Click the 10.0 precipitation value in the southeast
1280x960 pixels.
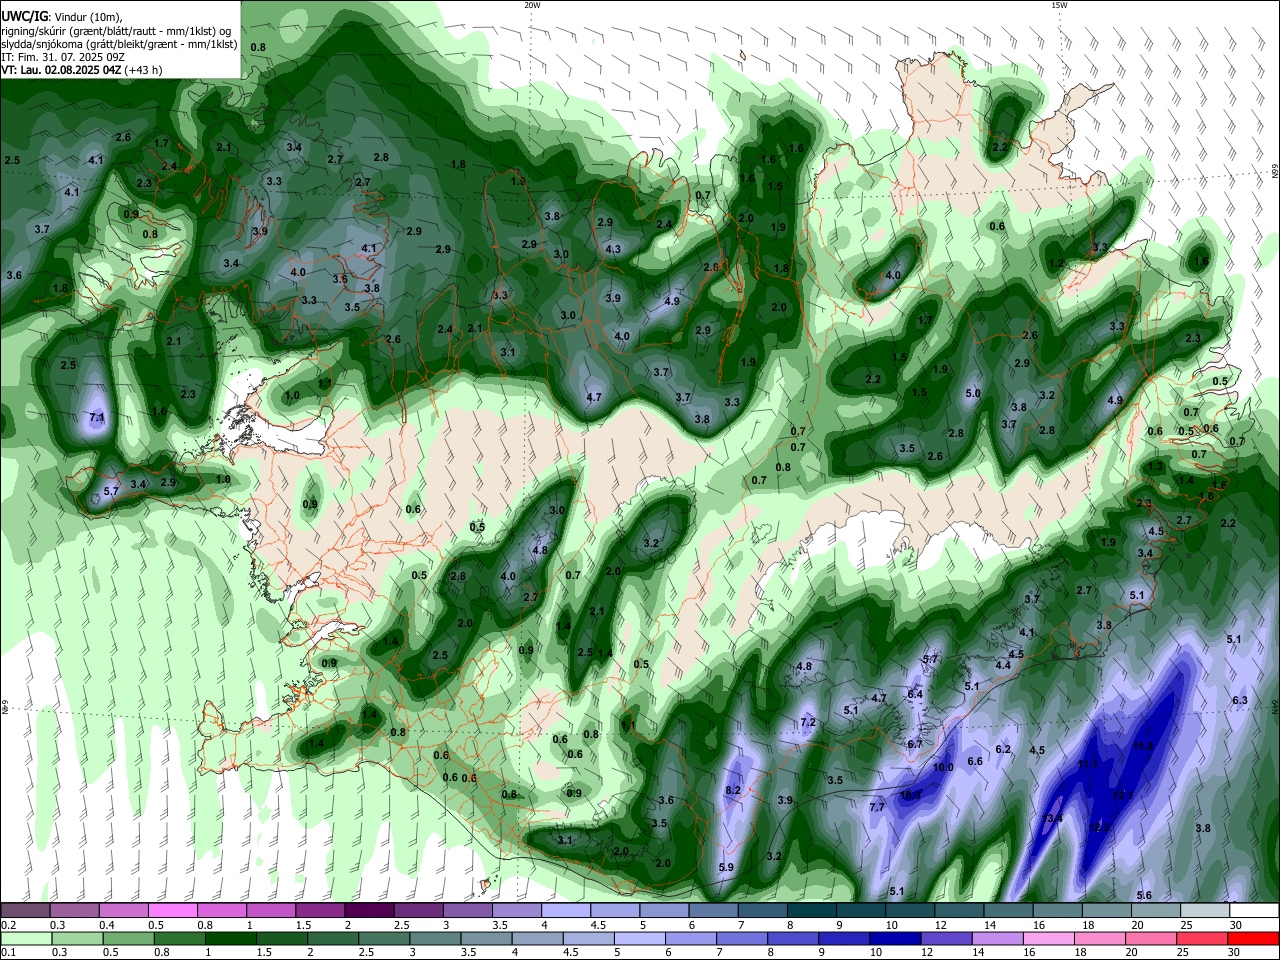pyautogui.click(x=943, y=768)
